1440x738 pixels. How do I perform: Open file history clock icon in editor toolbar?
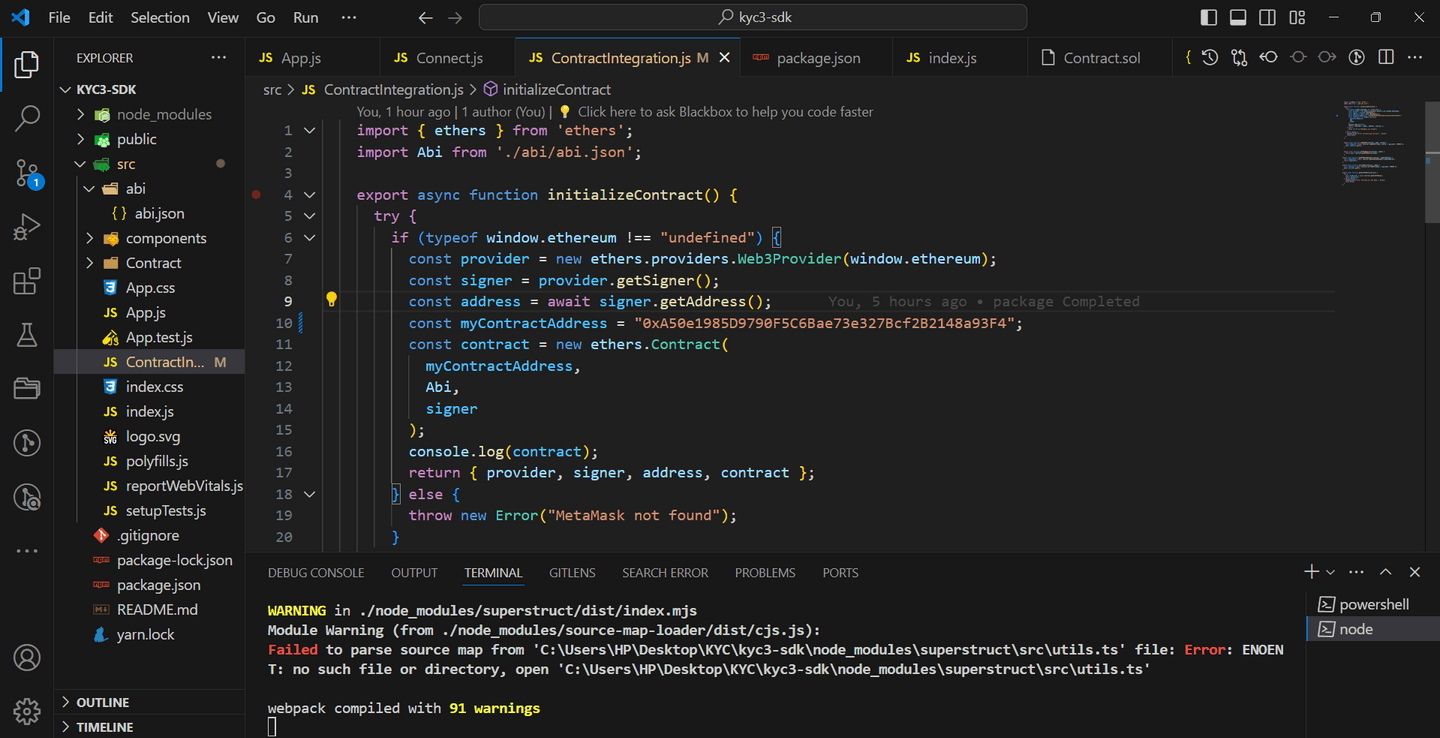click(x=1210, y=58)
